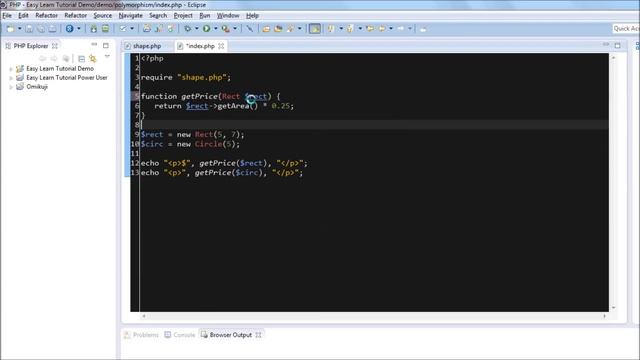Switch to the shape.php editor tab
Screen dimensions: 640x360
147,46
